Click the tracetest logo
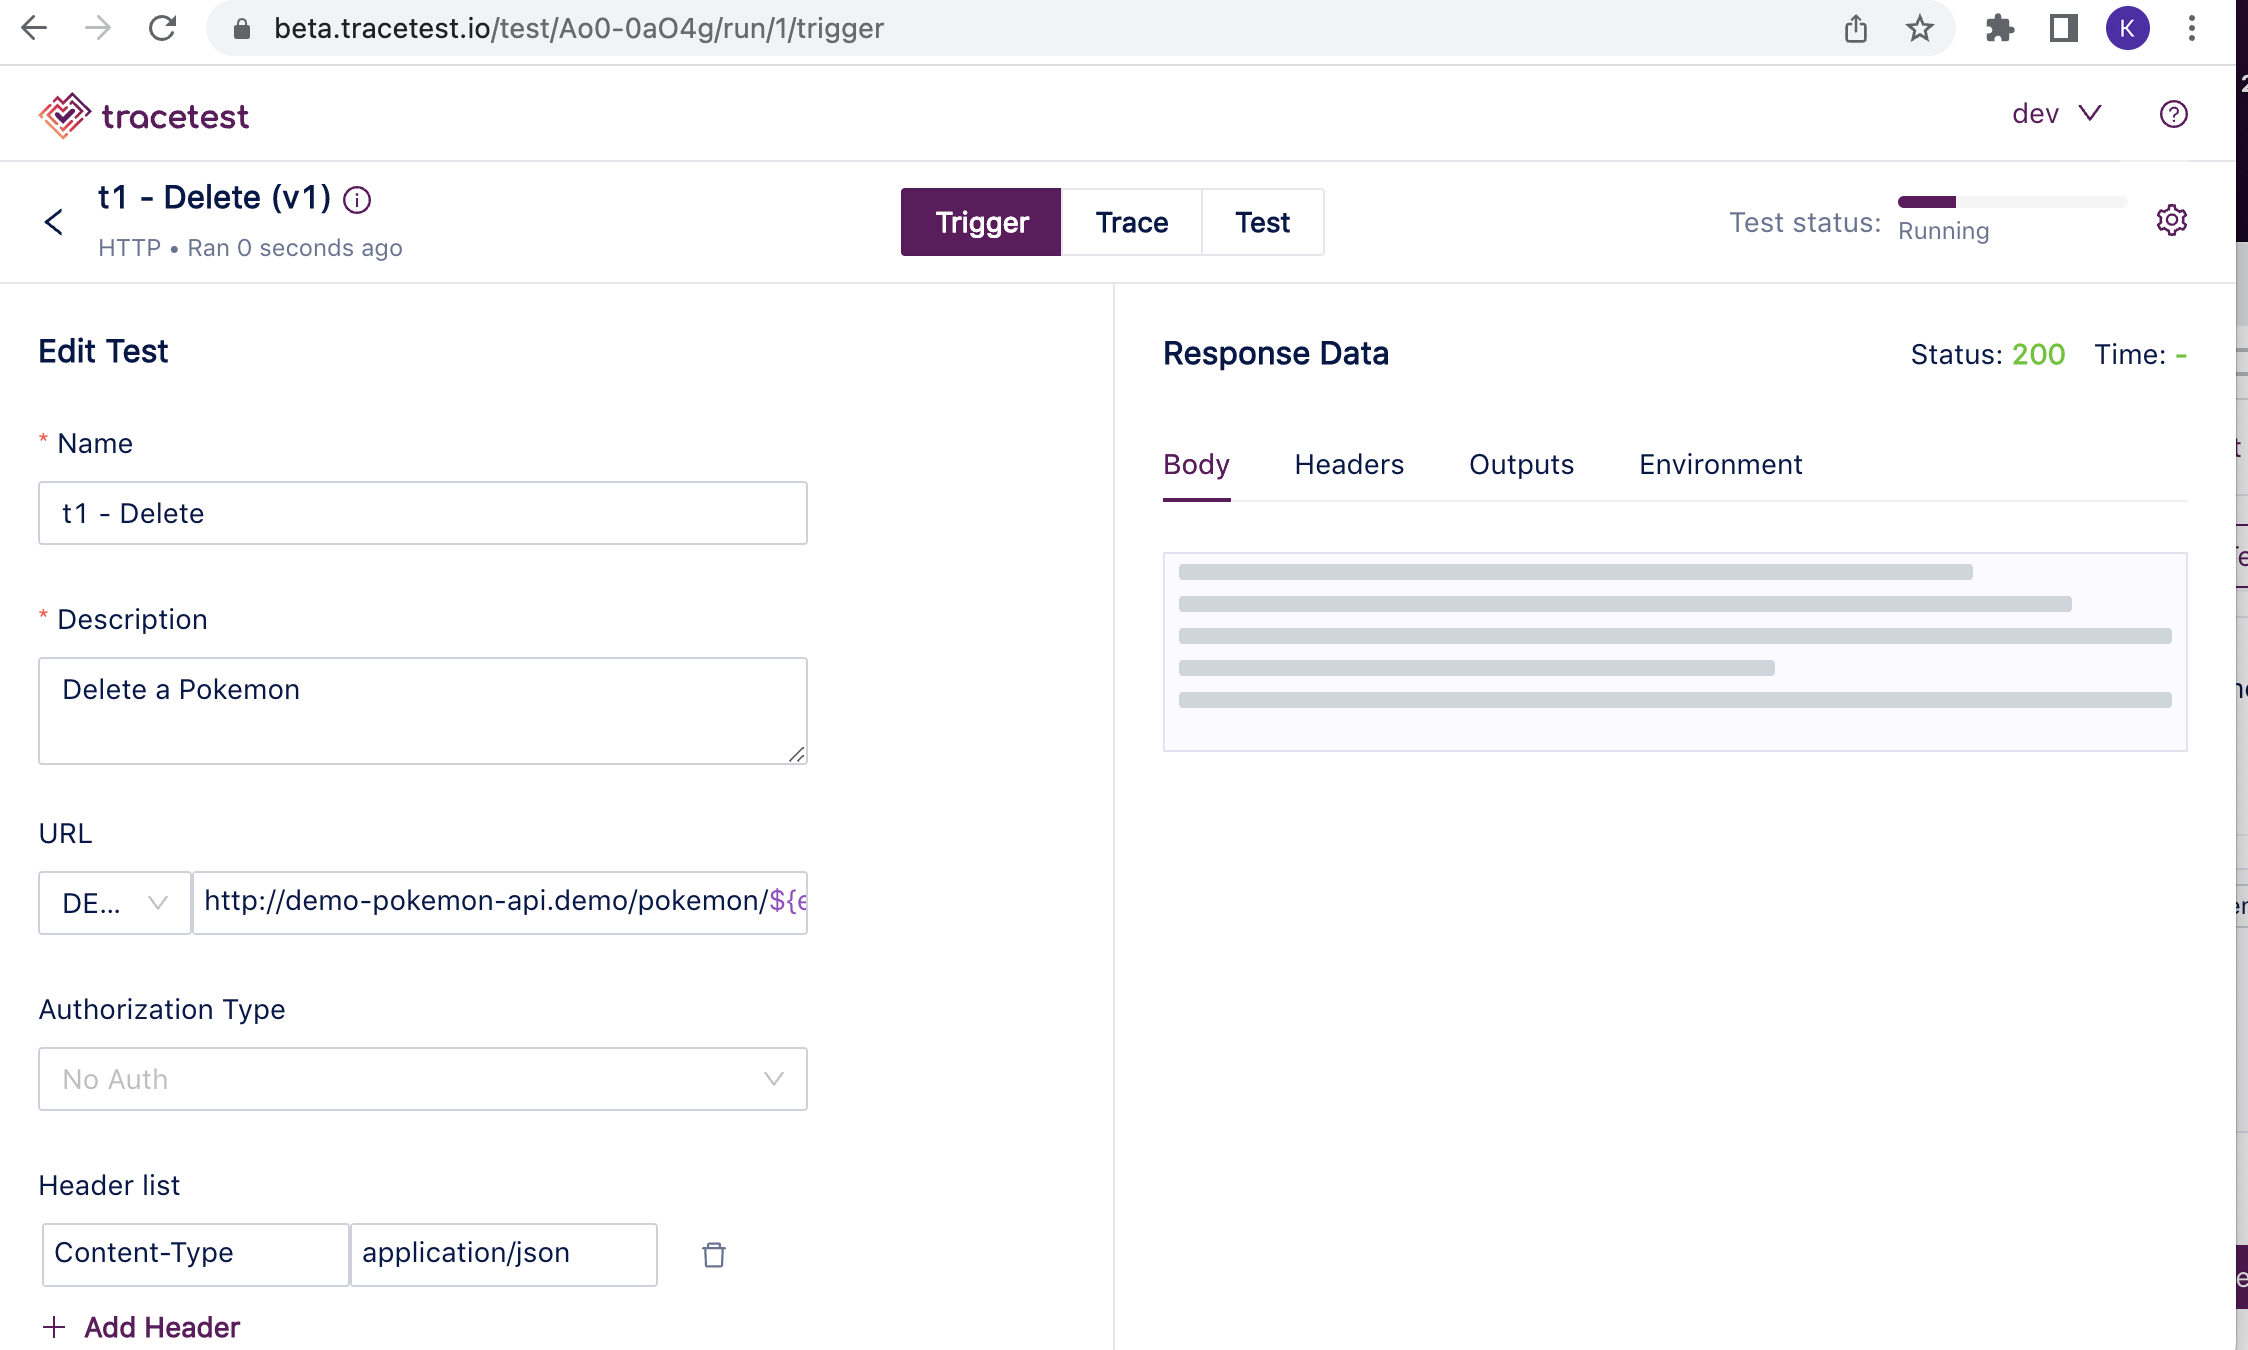Image resolution: width=2248 pixels, height=1350 pixels. [144, 116]
